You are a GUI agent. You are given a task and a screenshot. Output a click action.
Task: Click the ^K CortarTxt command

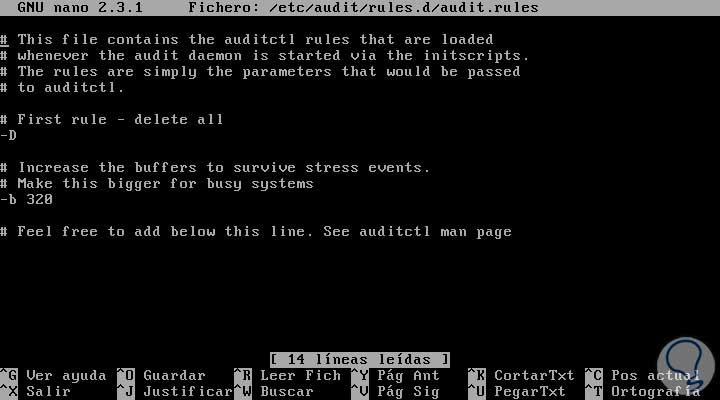[x=521, y=376]
